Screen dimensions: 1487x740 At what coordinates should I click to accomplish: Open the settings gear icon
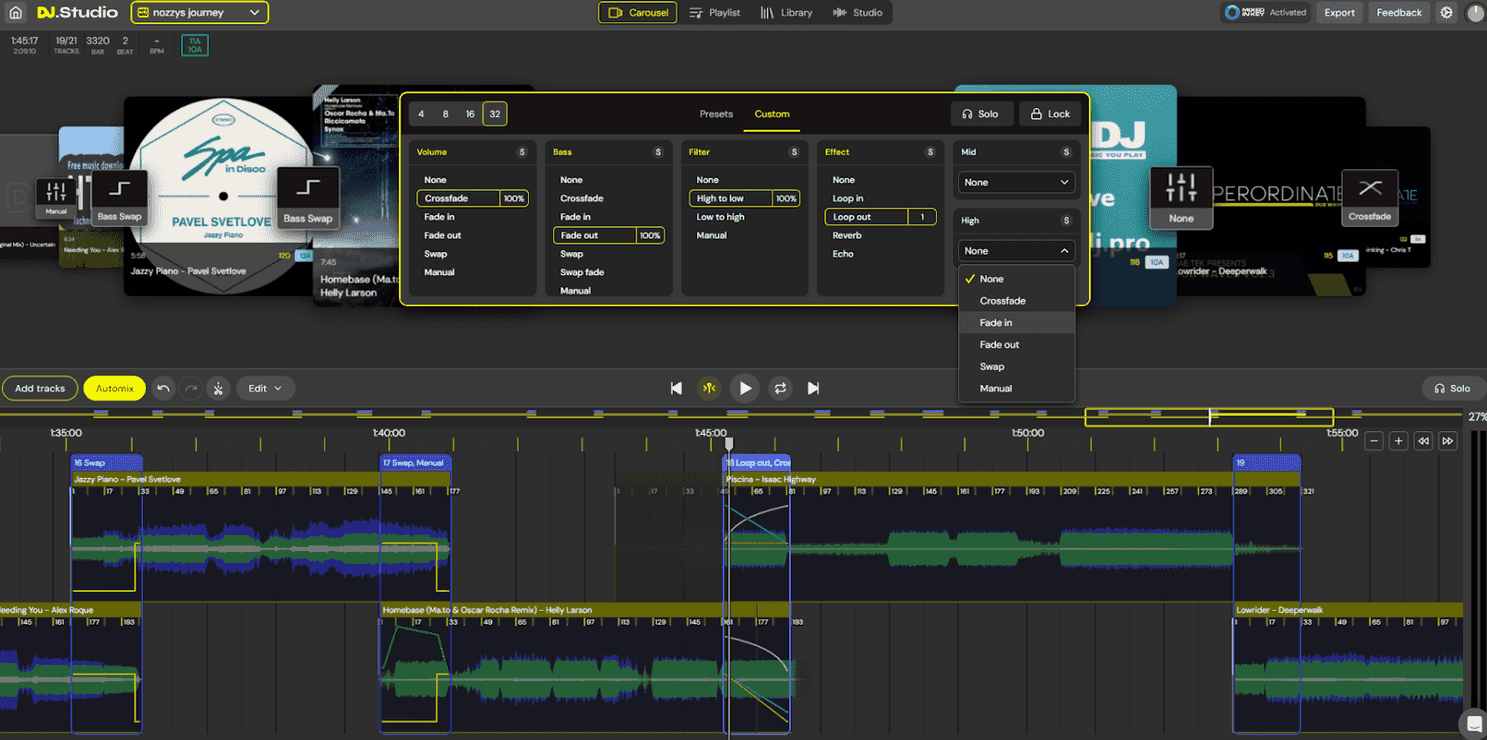[x=1446, y=13]
